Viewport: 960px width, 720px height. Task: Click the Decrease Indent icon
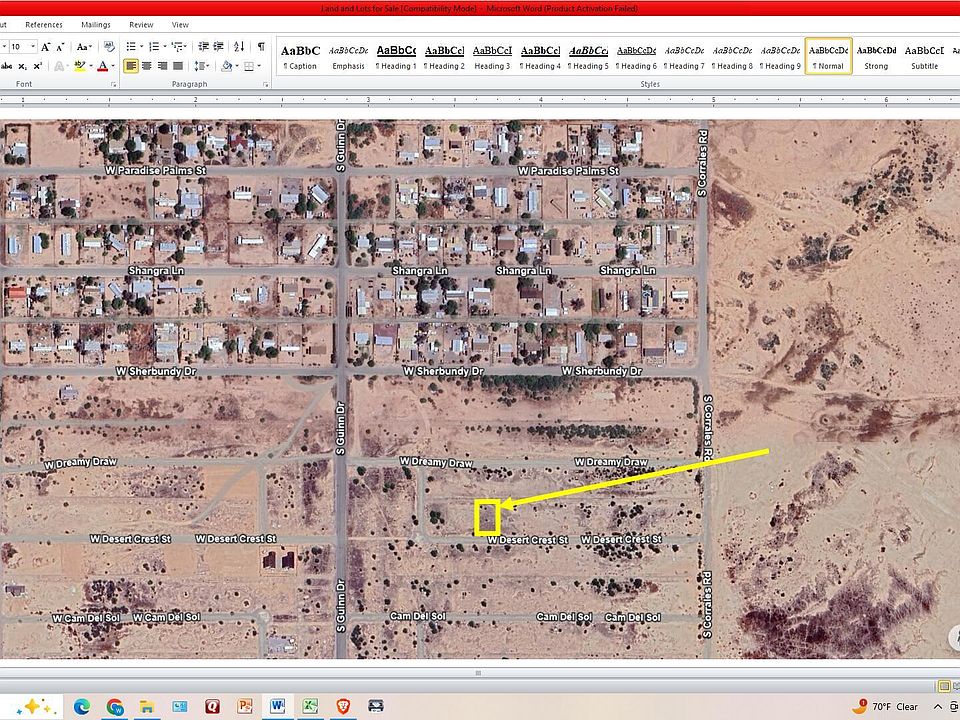[204, 47]
